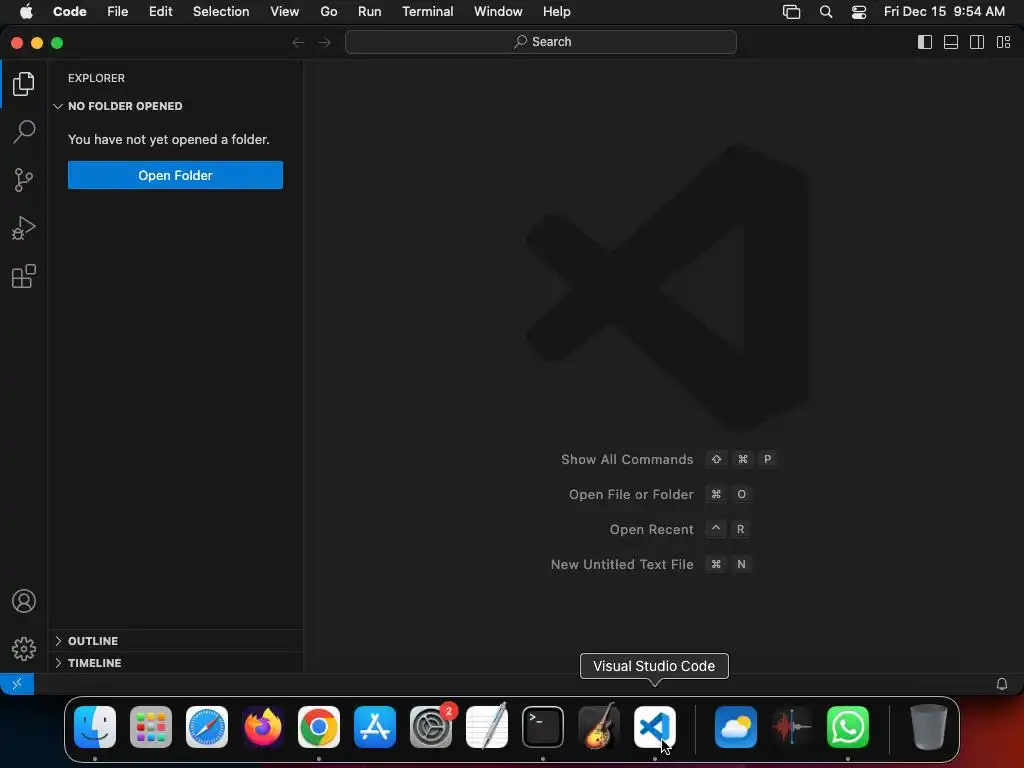The height and width of the screenshot is (768, 1024).
Task: Open the Source Control view
Action: point(24,180)
